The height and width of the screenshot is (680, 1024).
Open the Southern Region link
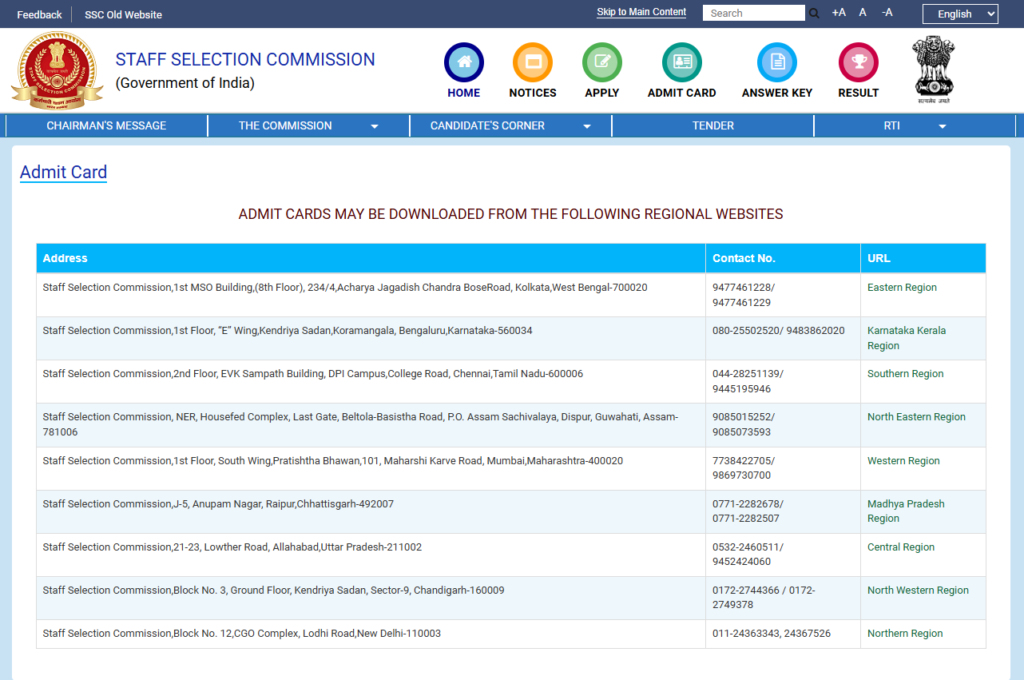click(905, 374)
